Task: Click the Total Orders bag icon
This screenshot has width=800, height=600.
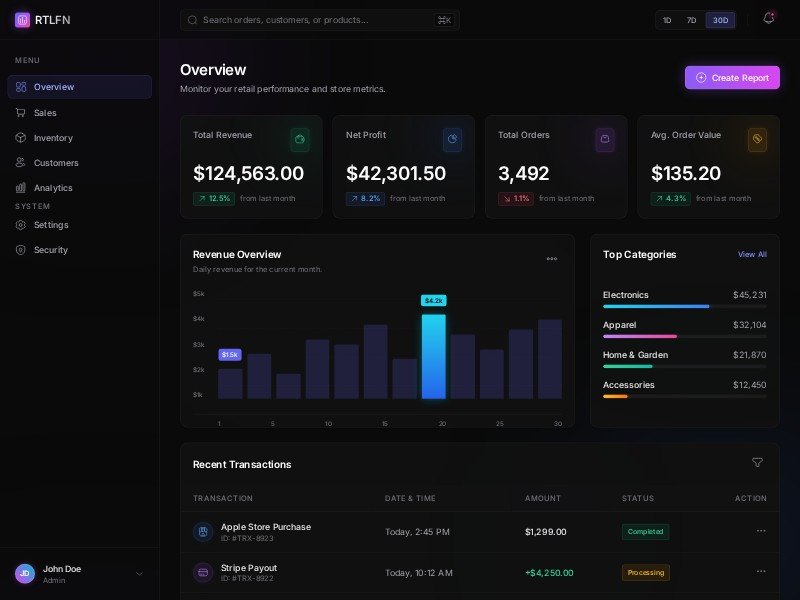Action: pyautogui.click(x=604, y=139)
